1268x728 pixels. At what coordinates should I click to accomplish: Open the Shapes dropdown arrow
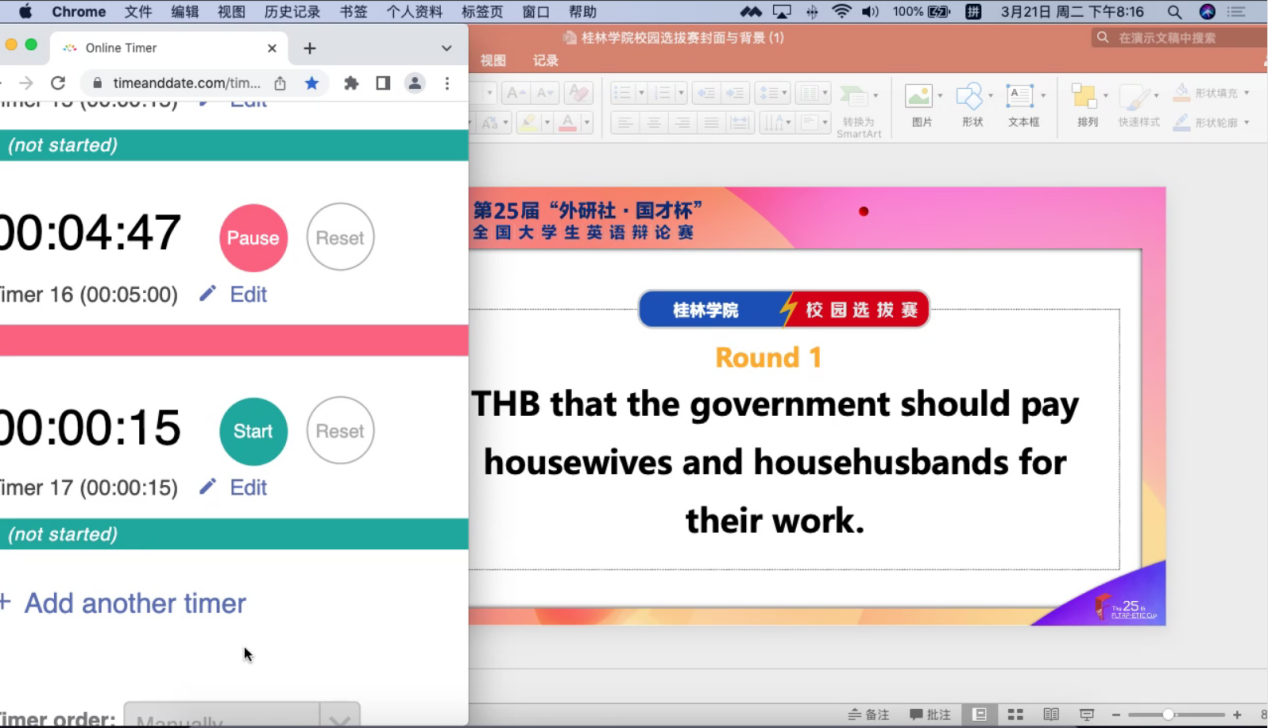coord(990,96)
